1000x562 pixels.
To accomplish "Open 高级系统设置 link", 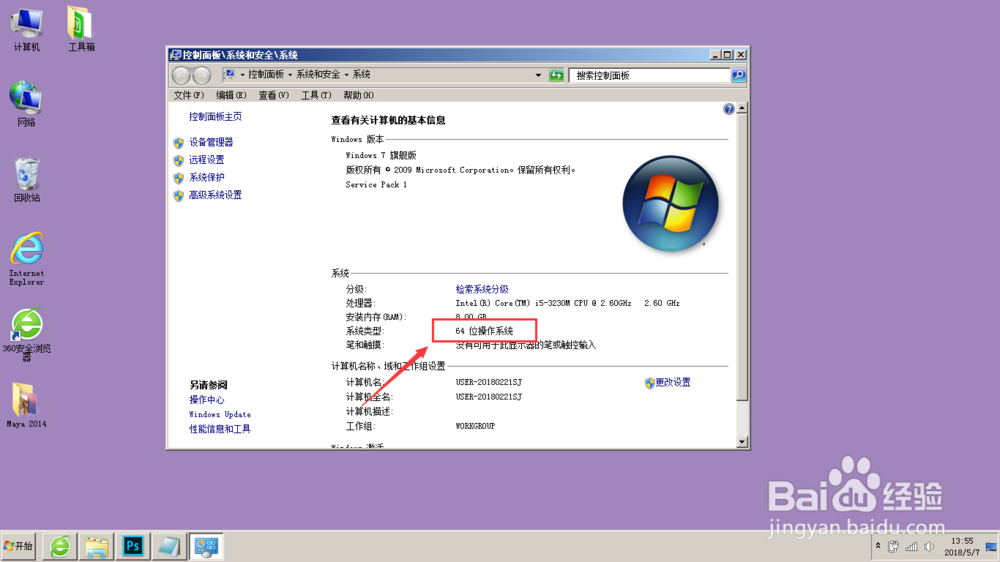I will 216,195.
